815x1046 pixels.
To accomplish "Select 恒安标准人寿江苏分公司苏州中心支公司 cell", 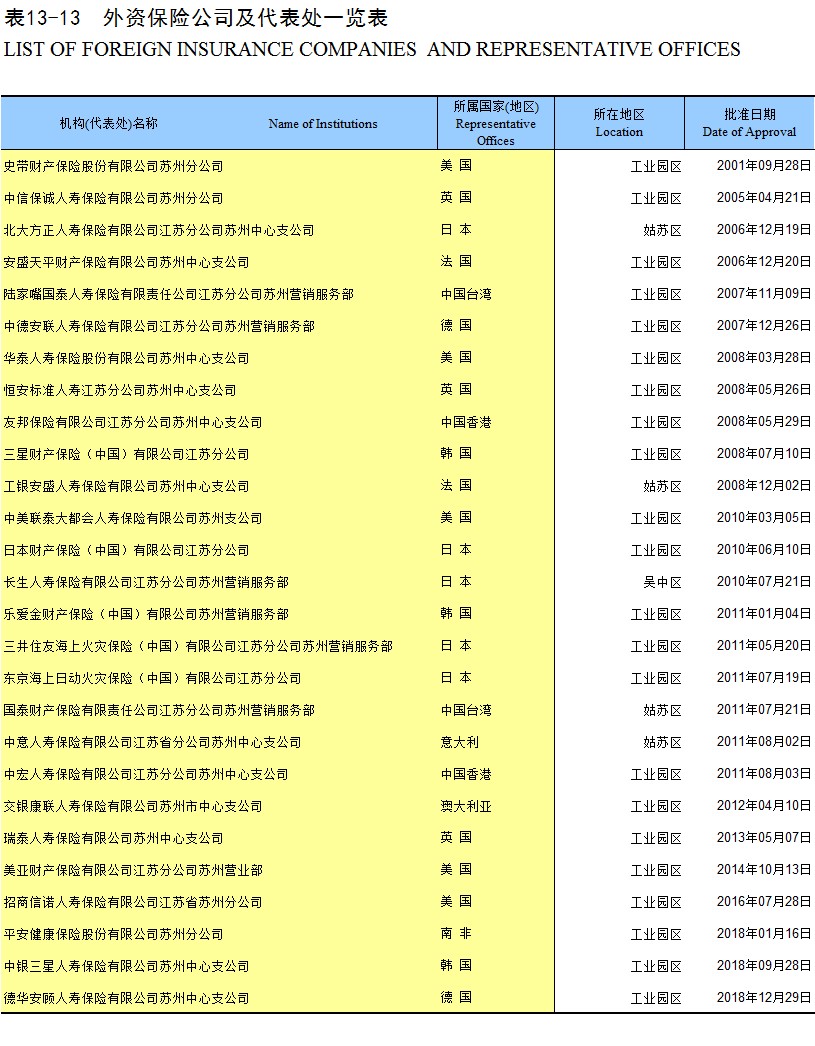I will click(120, 390).
